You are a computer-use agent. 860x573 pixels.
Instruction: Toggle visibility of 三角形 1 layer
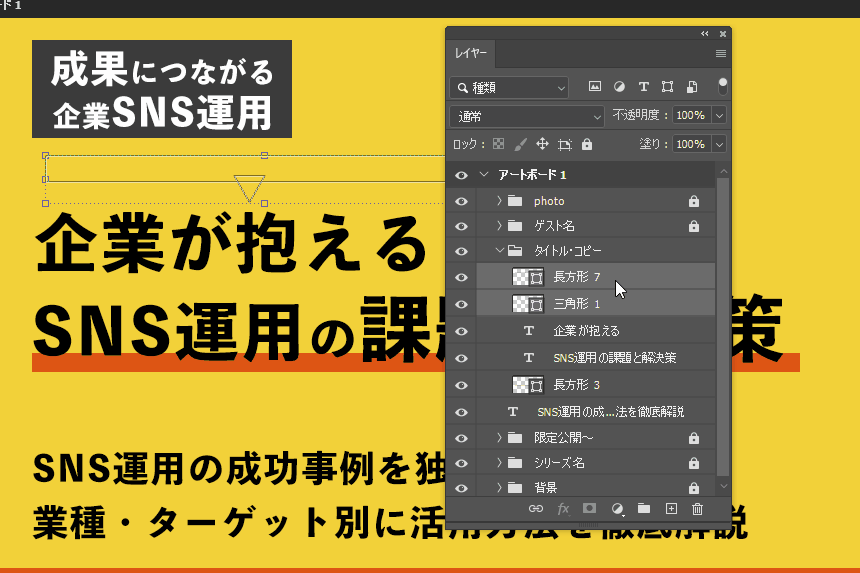(x=461, y=304)
